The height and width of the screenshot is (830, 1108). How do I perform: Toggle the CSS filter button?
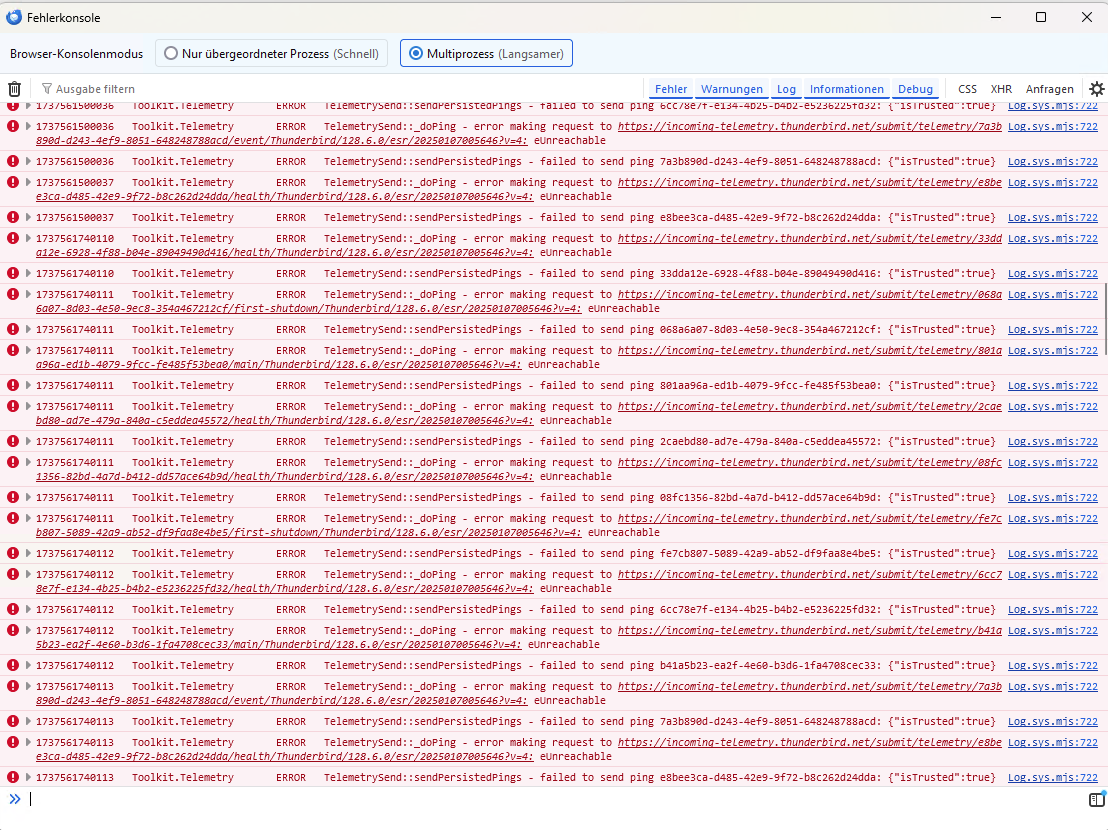(x=967, y=89)
